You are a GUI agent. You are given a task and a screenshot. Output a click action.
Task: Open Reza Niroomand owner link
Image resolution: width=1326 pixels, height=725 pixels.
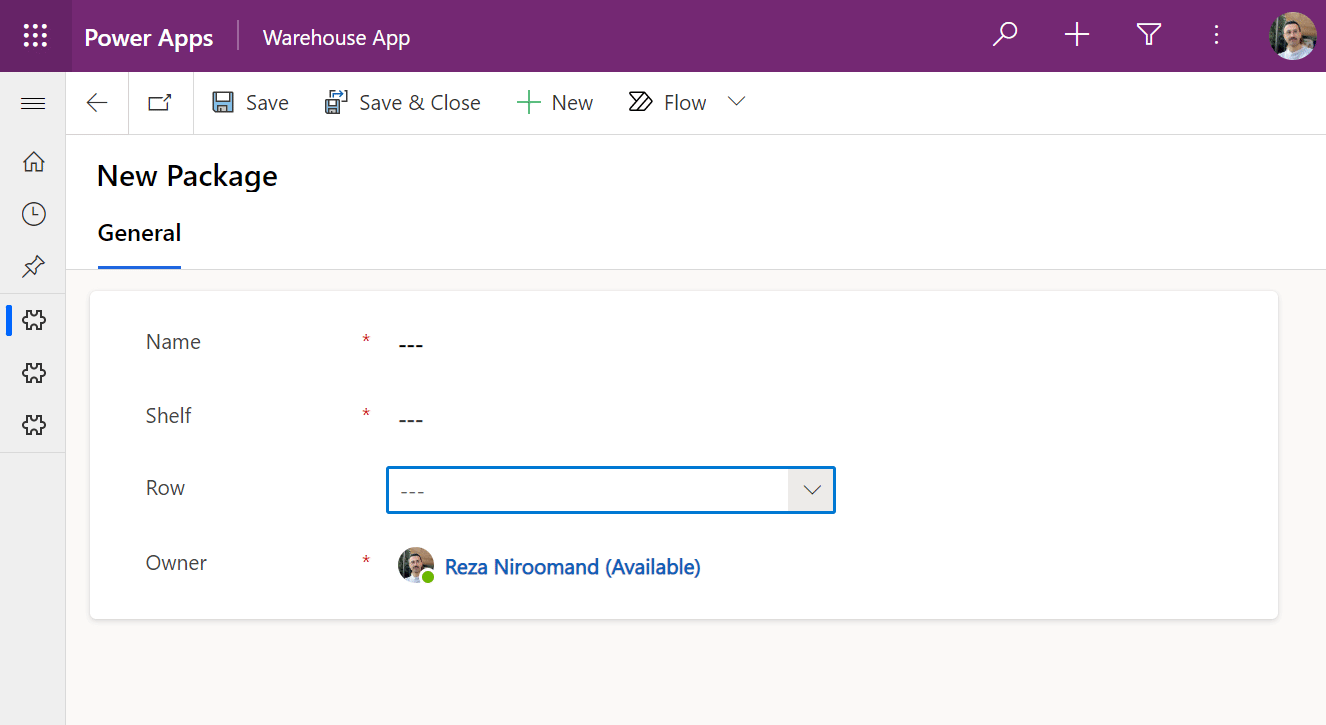click(x=572, y=567)
